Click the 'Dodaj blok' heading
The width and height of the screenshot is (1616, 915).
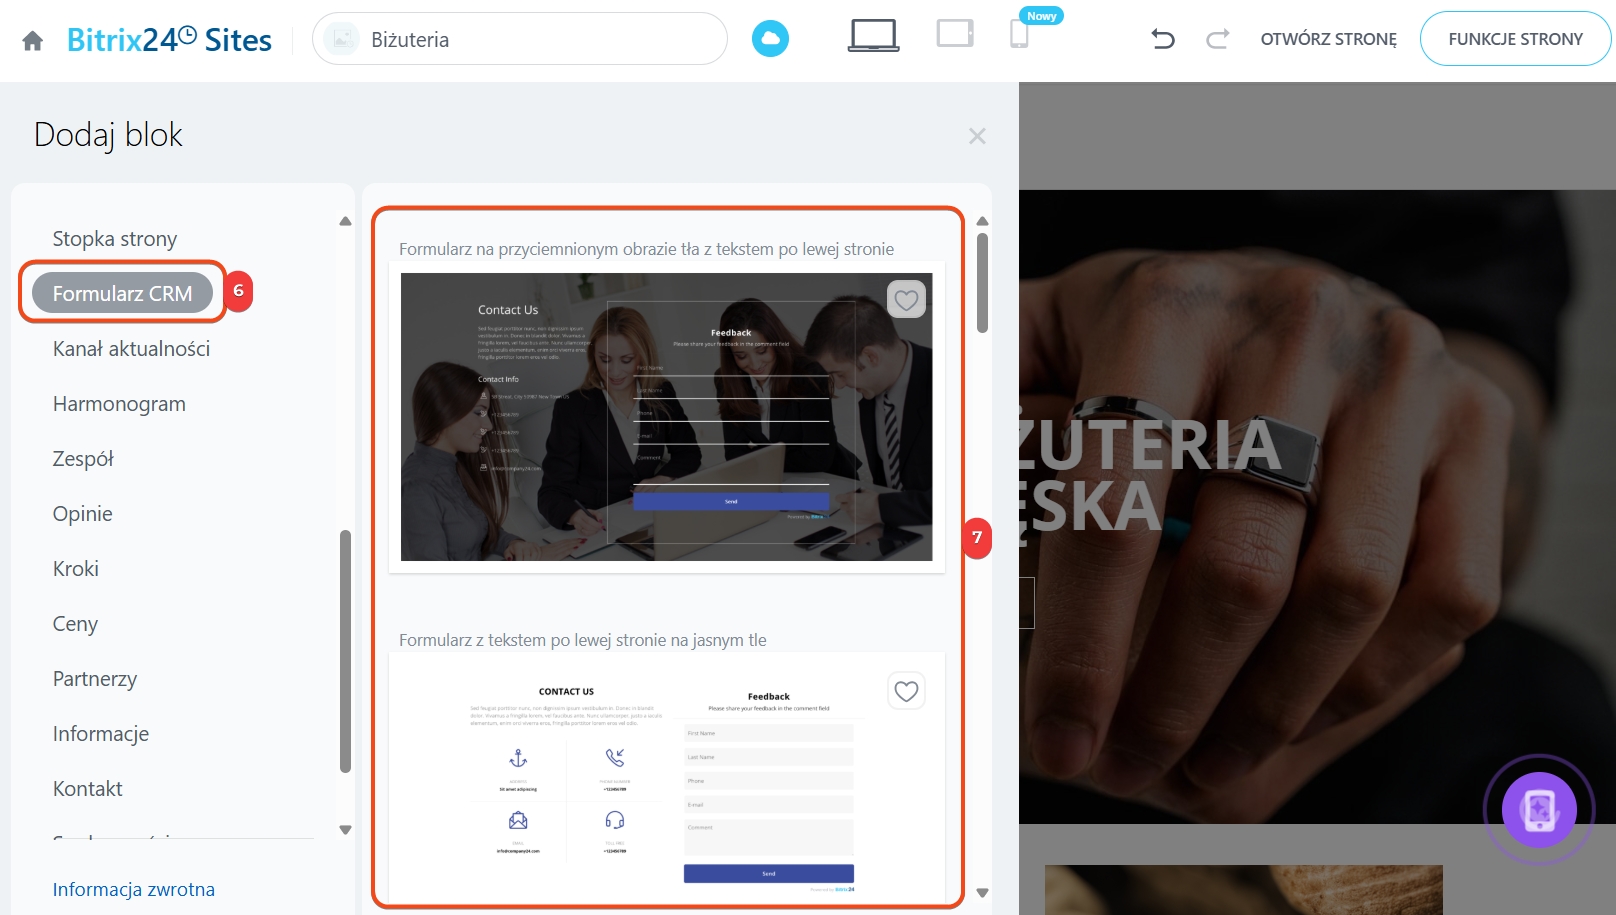108,135
